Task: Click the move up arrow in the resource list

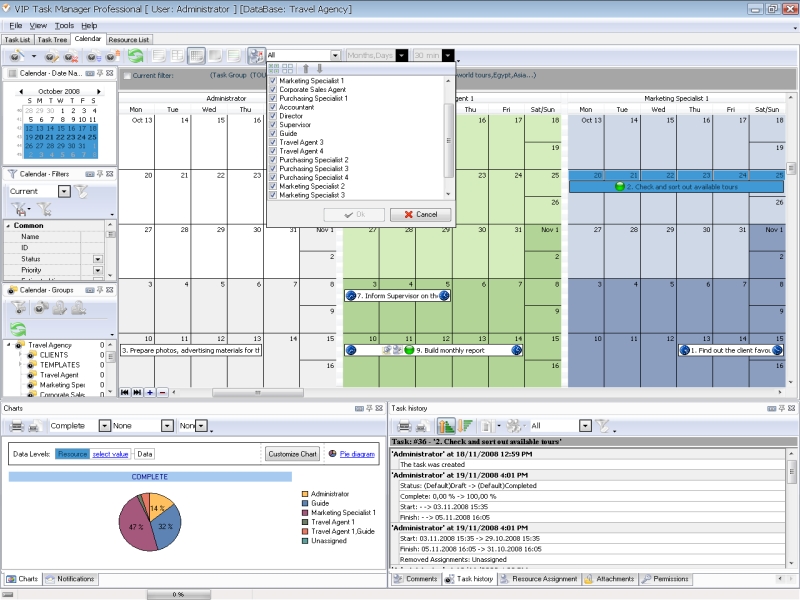Action: click(x=306, y=68)
